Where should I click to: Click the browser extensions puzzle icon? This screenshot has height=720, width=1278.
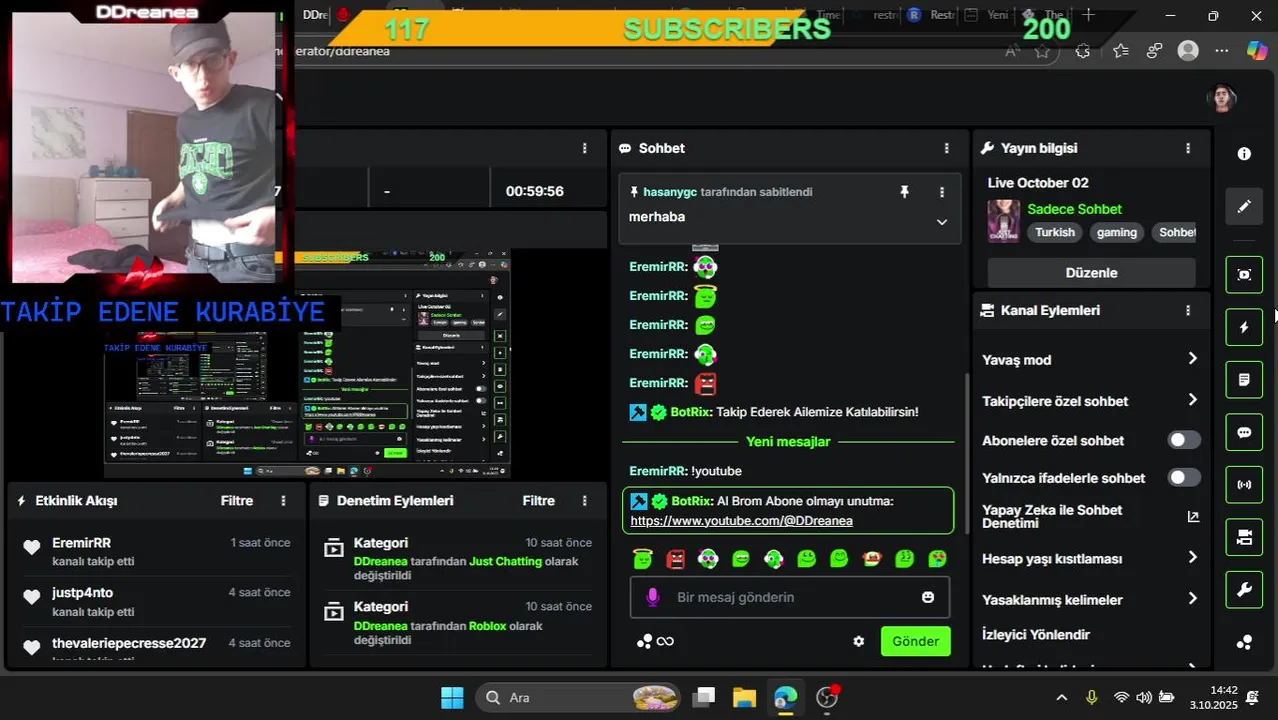1083,50
